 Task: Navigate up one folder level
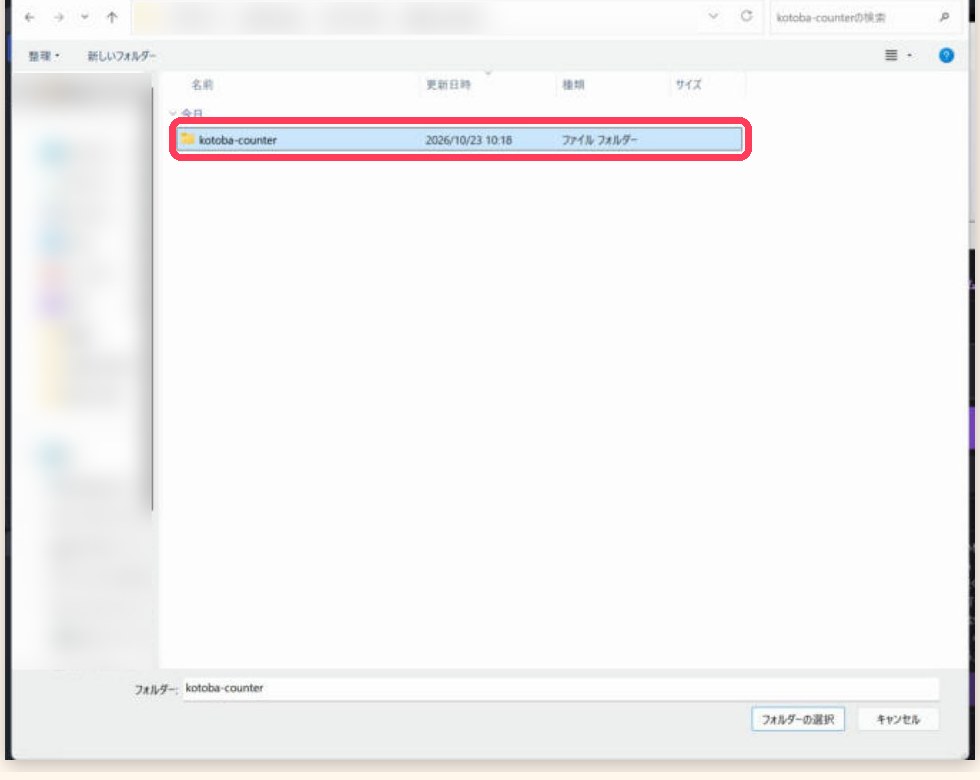(x=112, y=18)
